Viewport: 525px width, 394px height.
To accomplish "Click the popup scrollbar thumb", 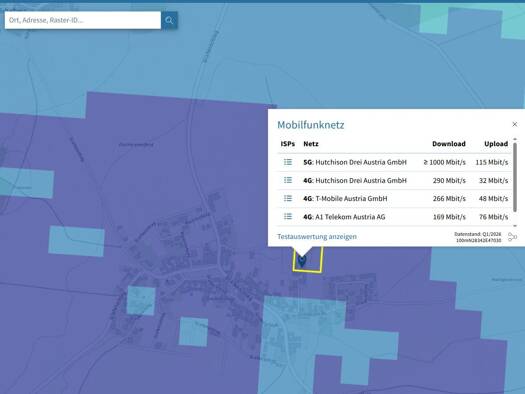I will coord(515,177).
